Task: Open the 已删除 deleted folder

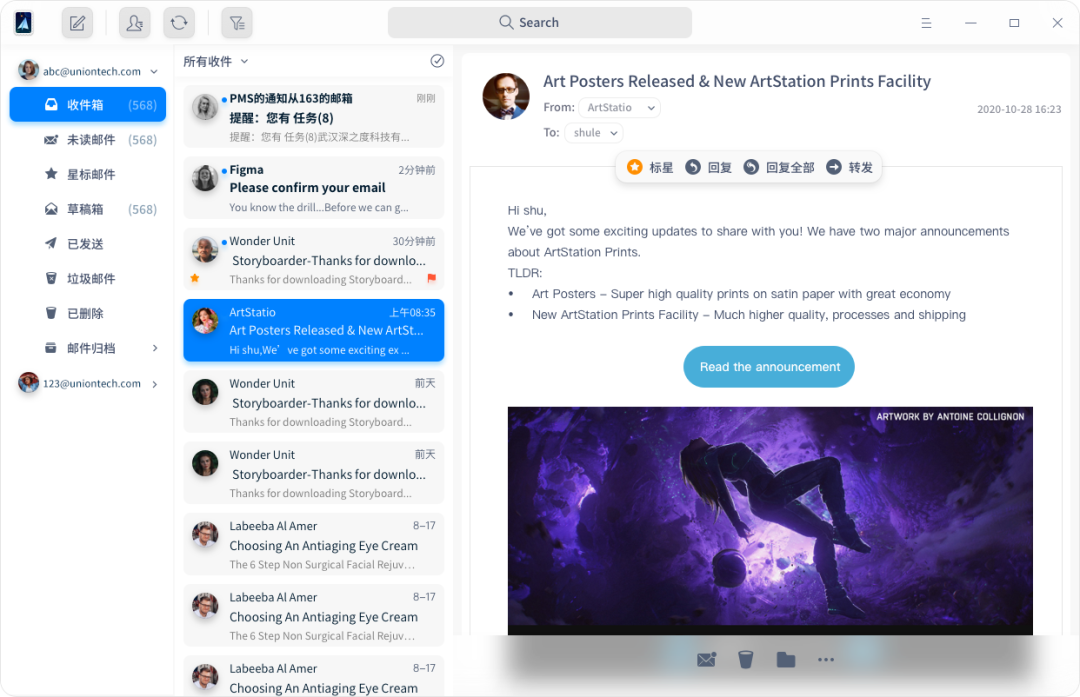Action: (x=87, y=313)
